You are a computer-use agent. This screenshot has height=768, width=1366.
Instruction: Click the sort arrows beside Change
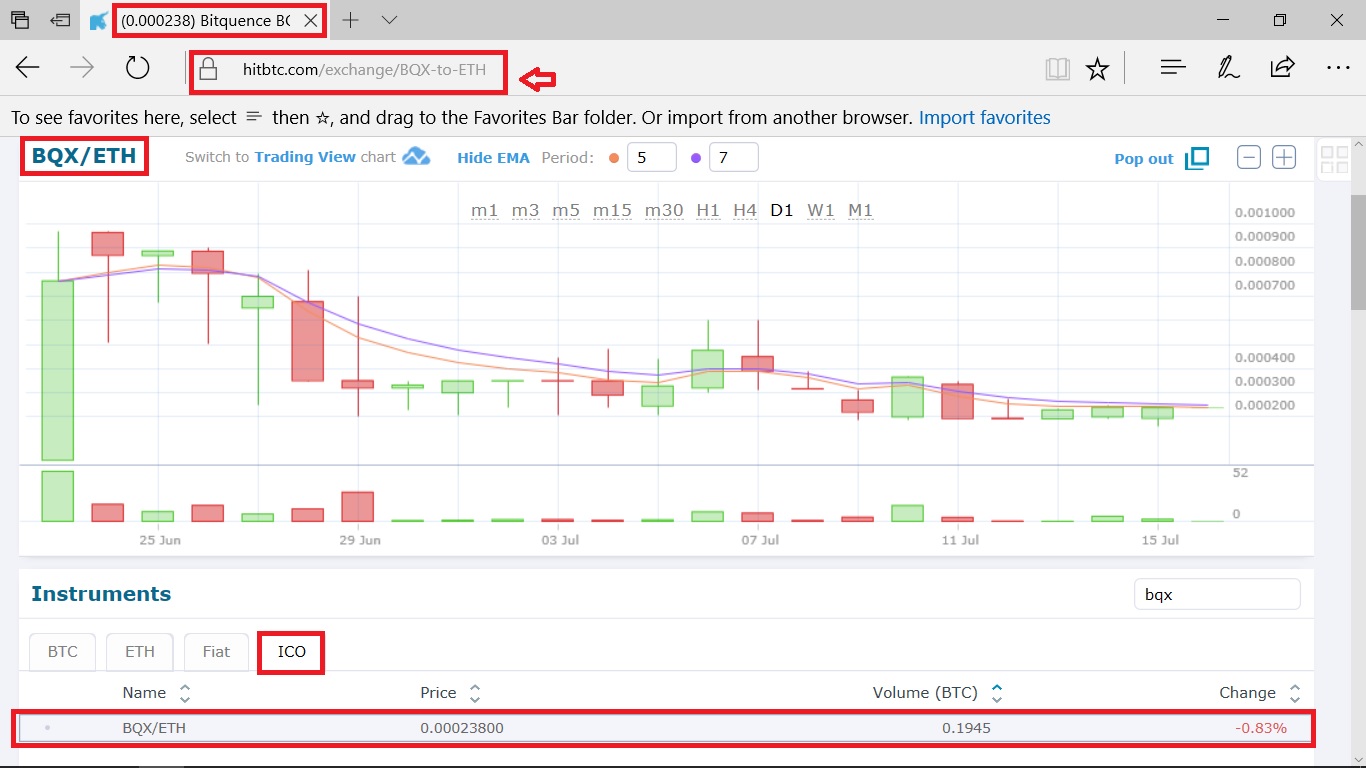point(1295,693)
